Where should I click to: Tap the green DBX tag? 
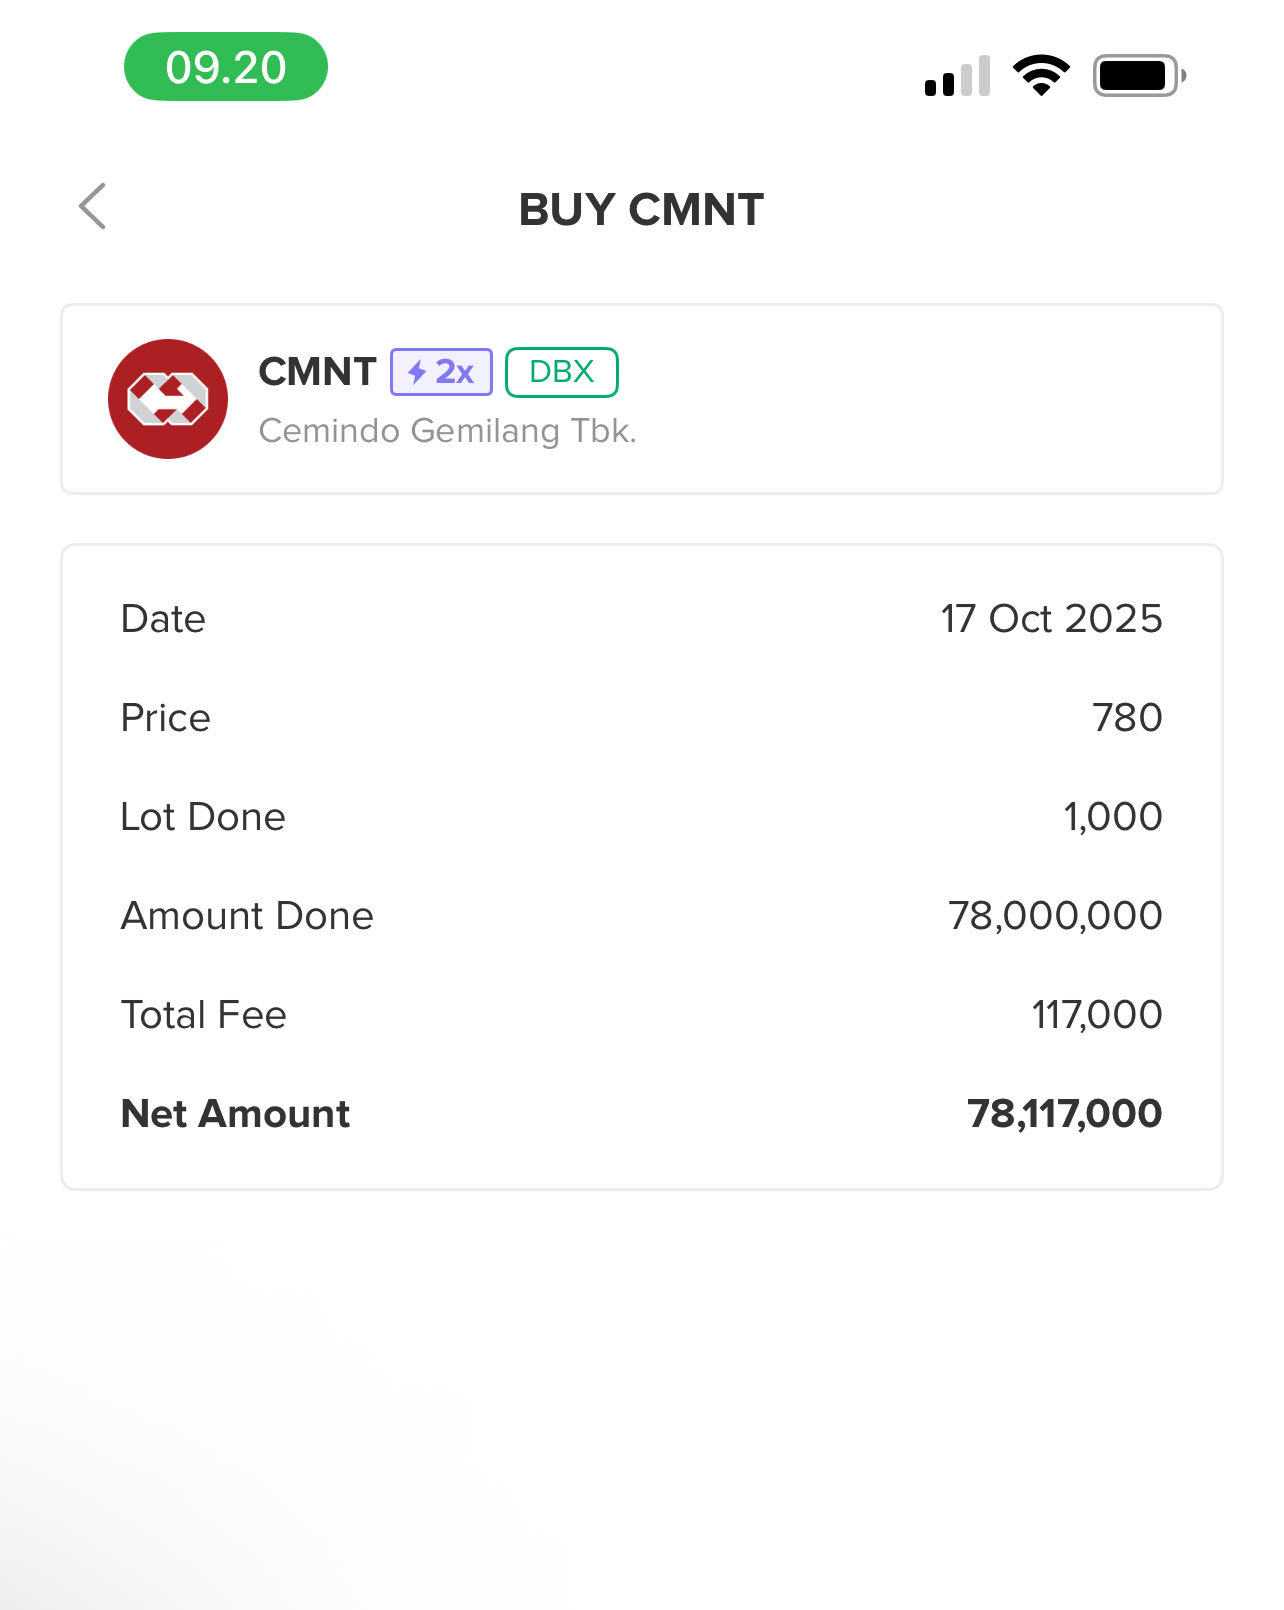click(x=561, y=372)
